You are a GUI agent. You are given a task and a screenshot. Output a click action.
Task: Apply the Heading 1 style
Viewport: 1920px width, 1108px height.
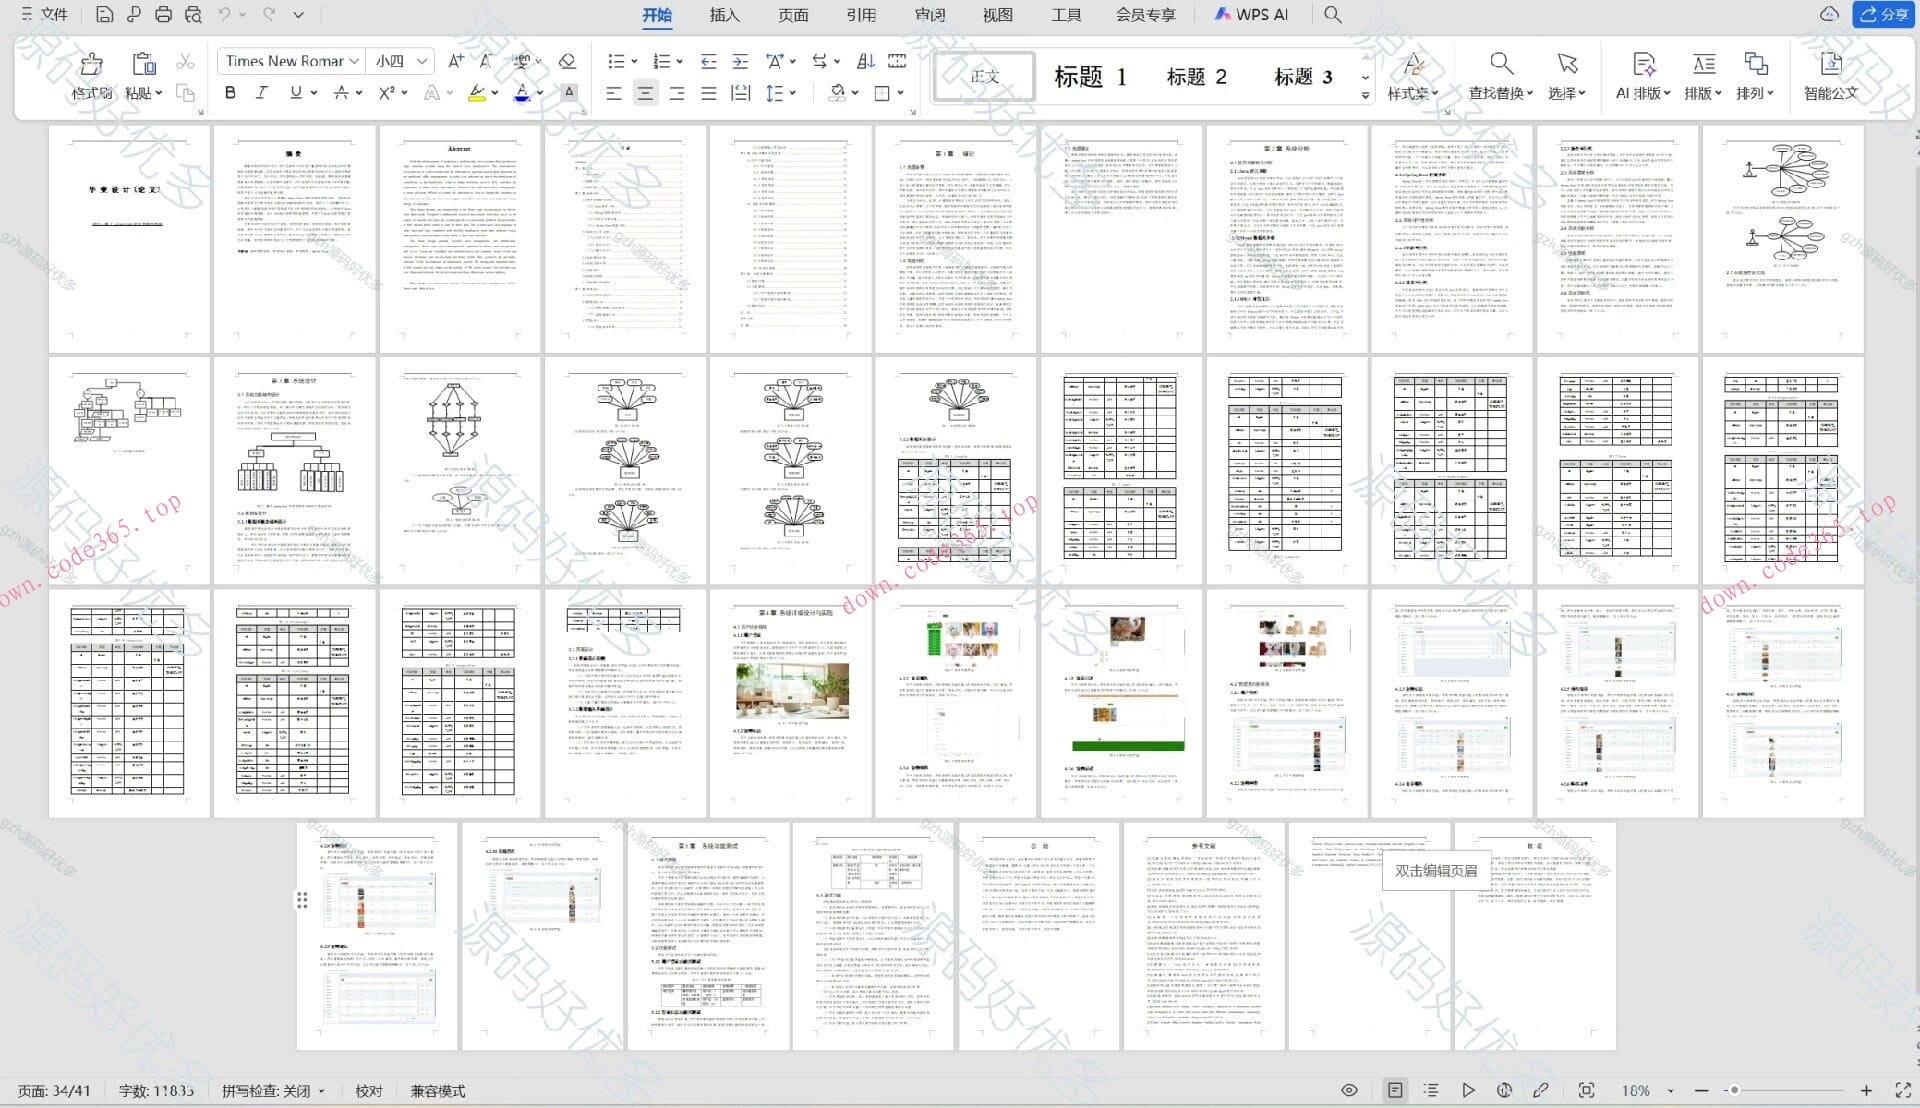1090,77
